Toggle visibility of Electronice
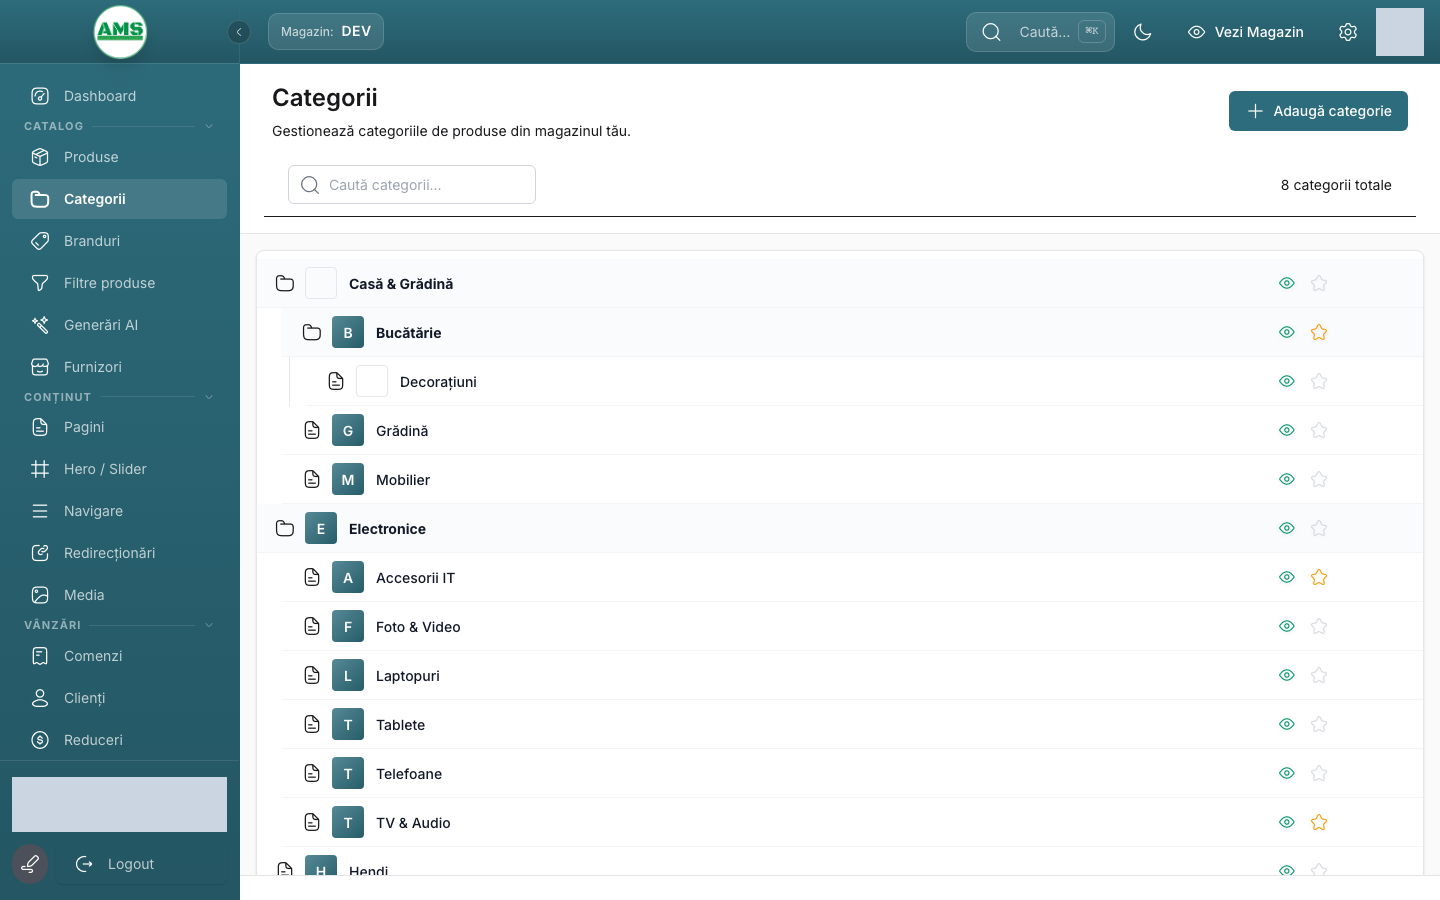 1287,529
